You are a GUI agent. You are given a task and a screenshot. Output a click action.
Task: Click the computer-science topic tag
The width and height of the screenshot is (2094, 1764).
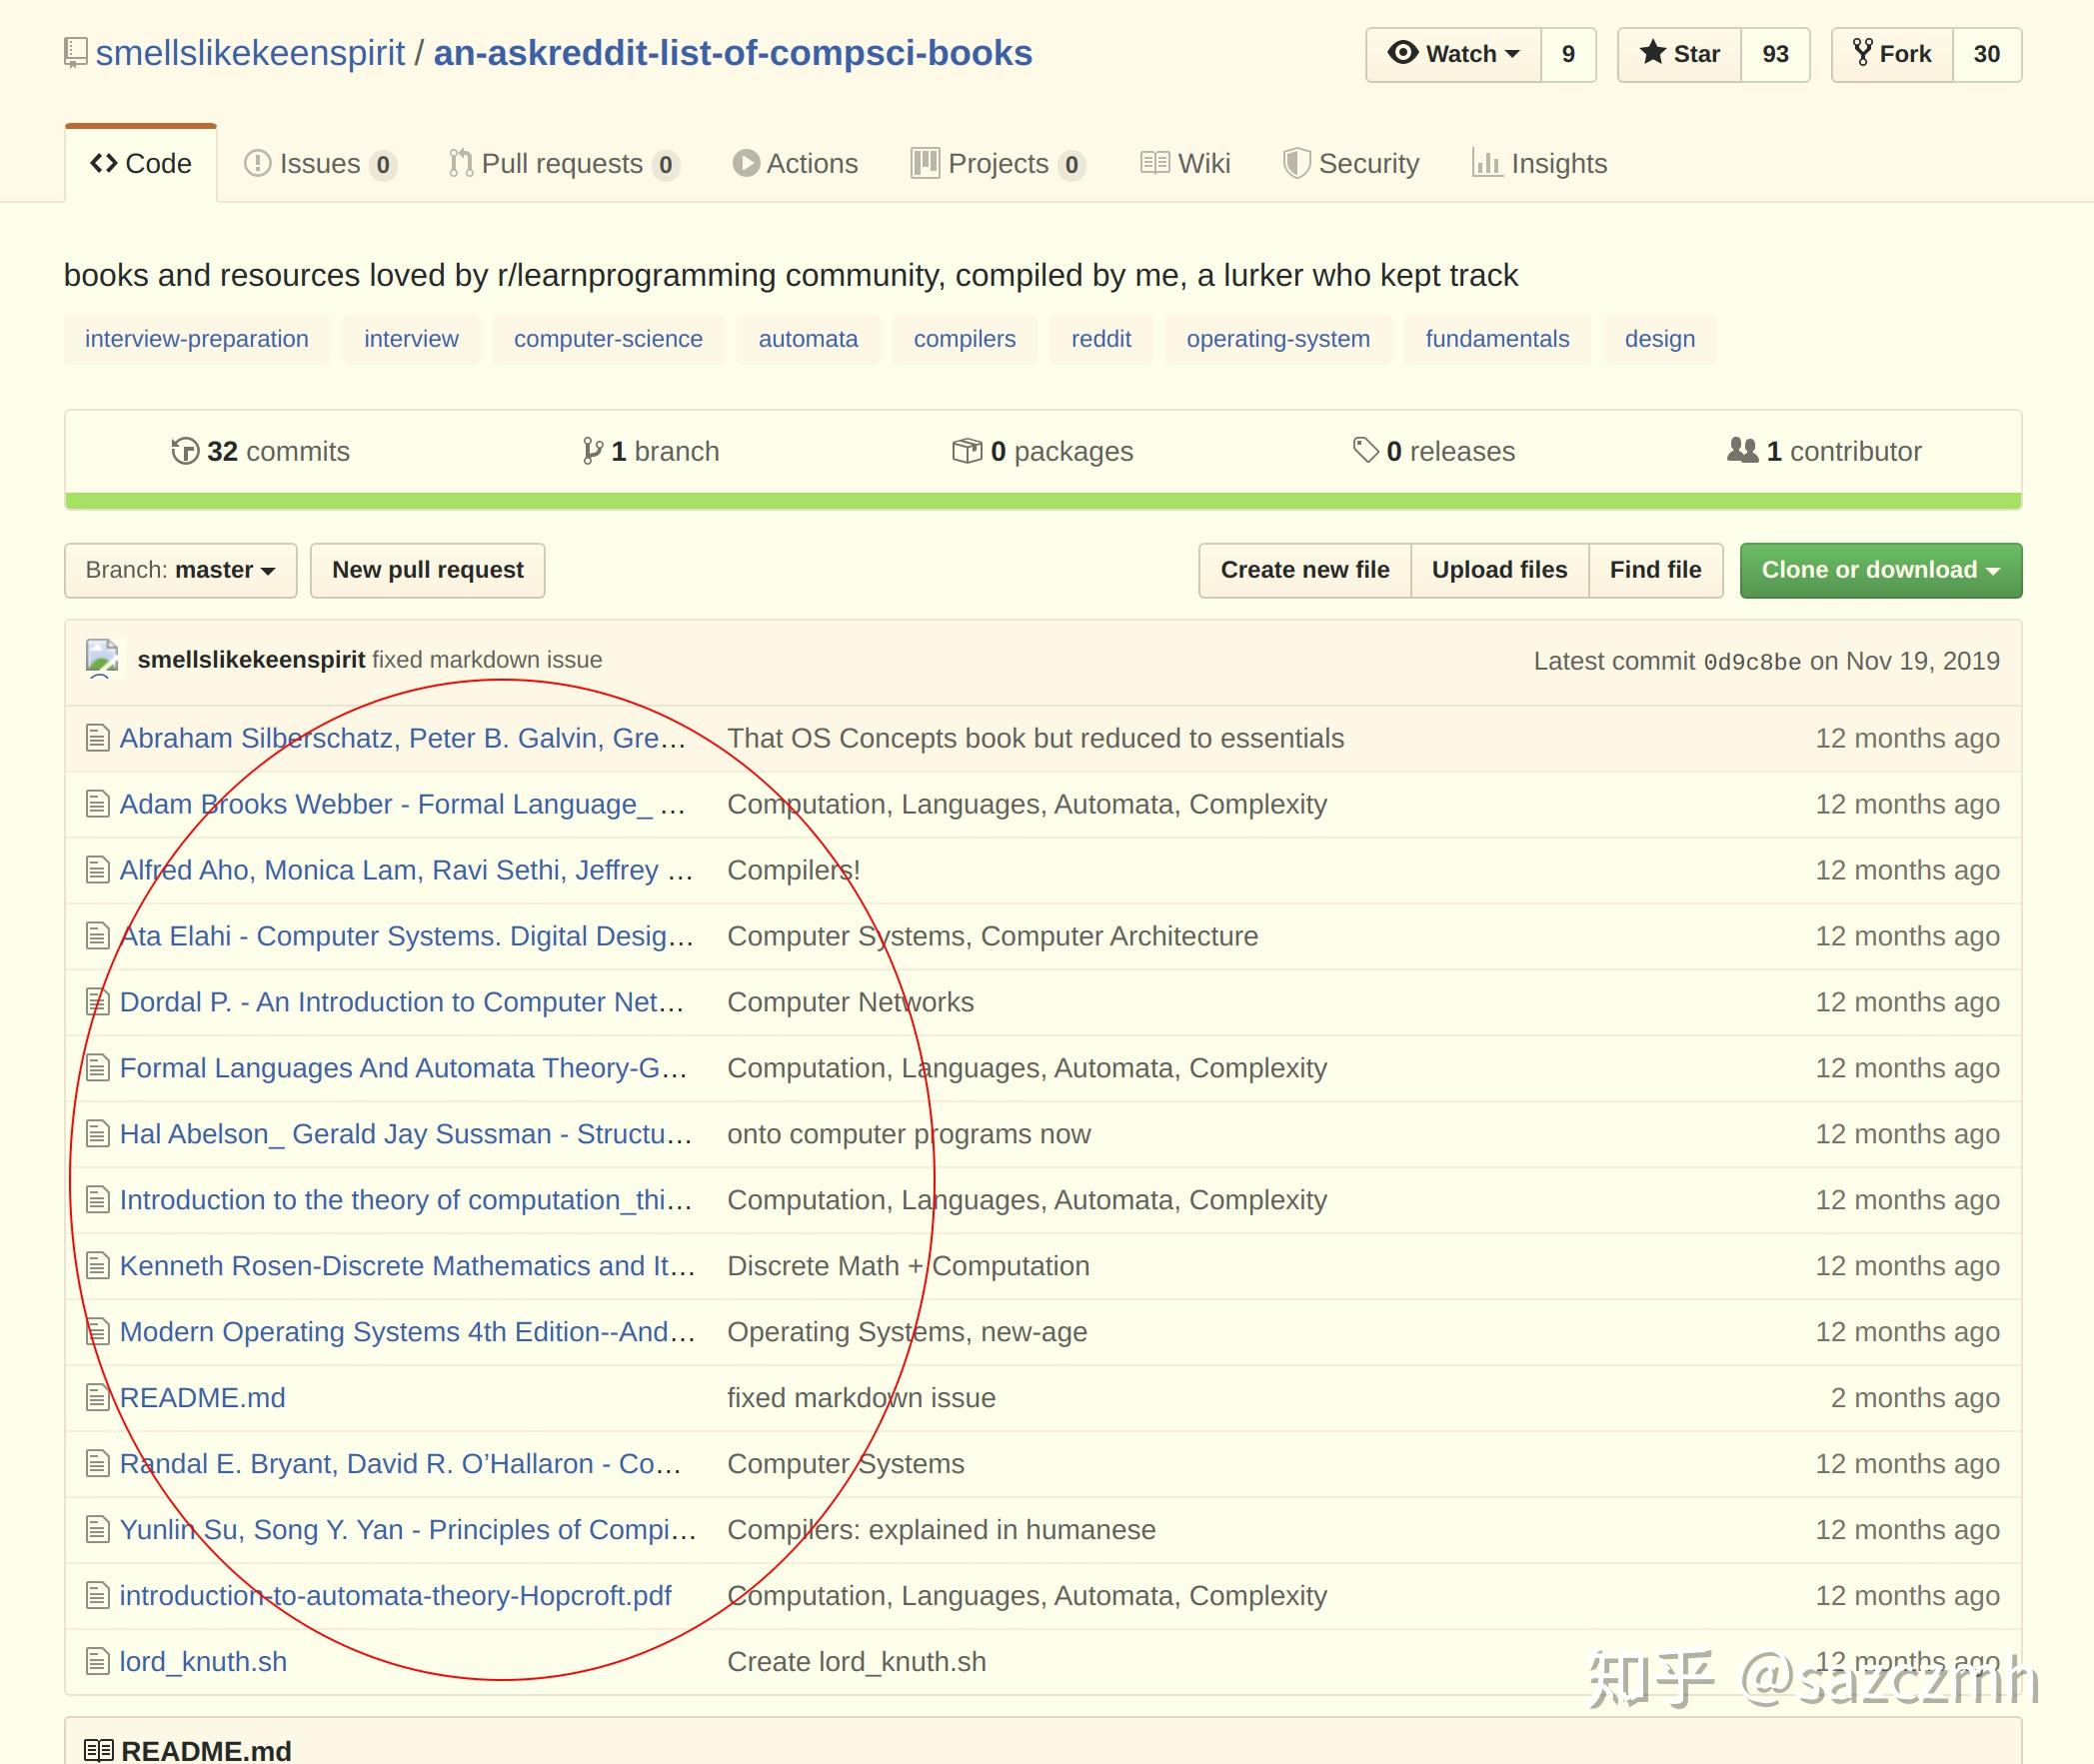pyautogui.click(x=608, y=339)
